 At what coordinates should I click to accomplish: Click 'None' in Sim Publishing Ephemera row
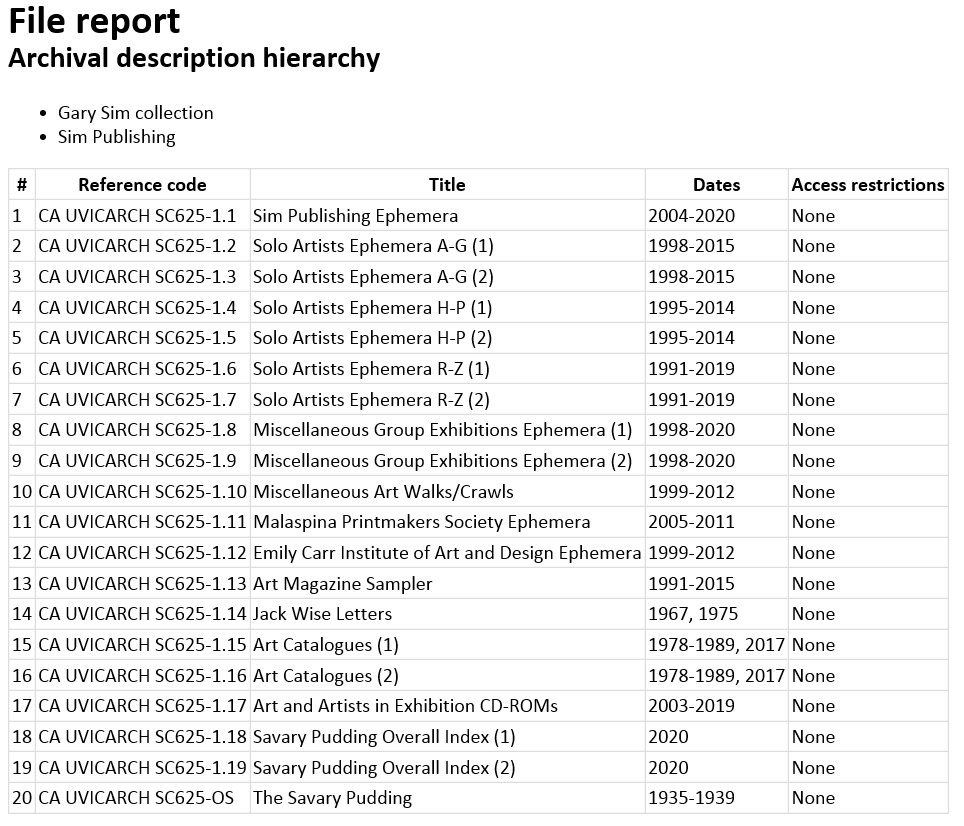tap(813, 216)
